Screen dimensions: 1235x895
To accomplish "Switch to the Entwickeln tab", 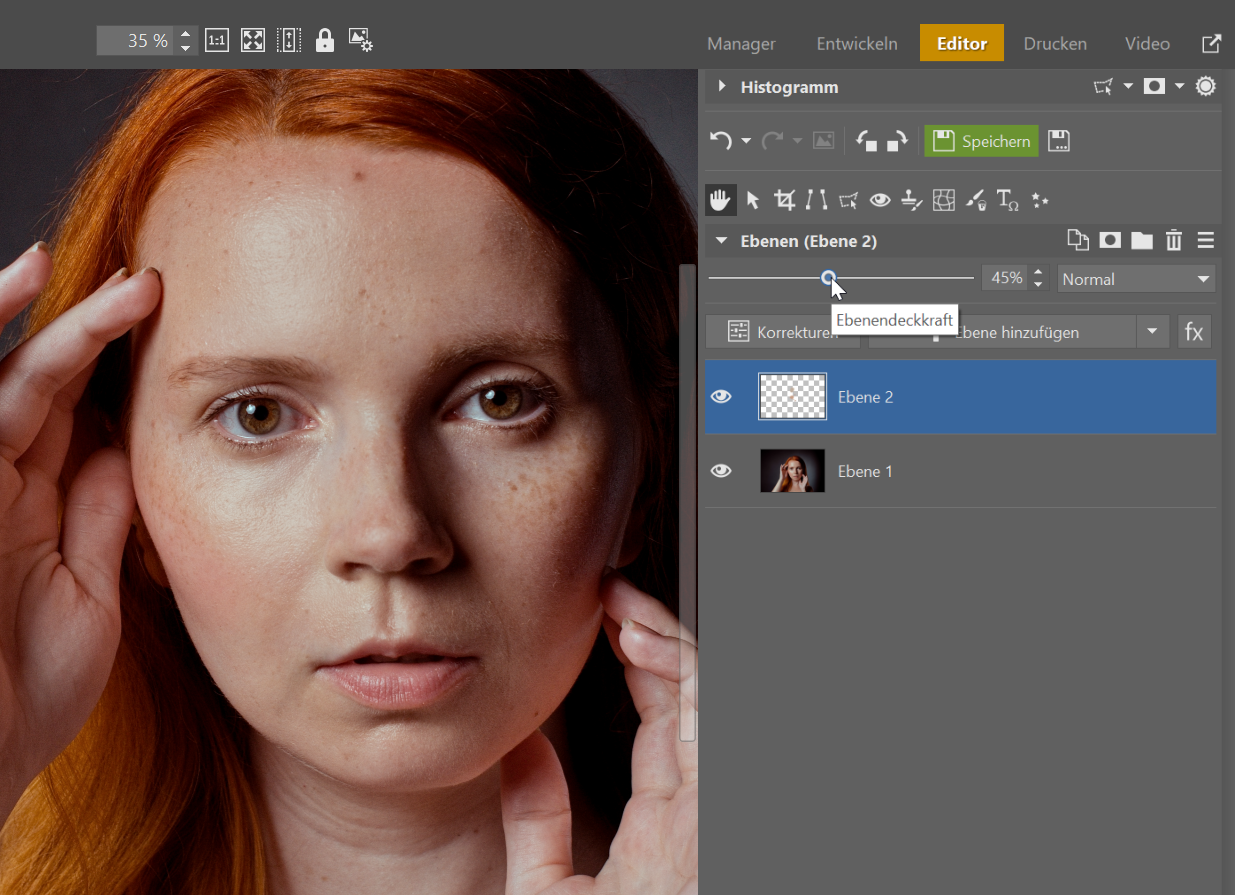I will [x=857, y=44].
